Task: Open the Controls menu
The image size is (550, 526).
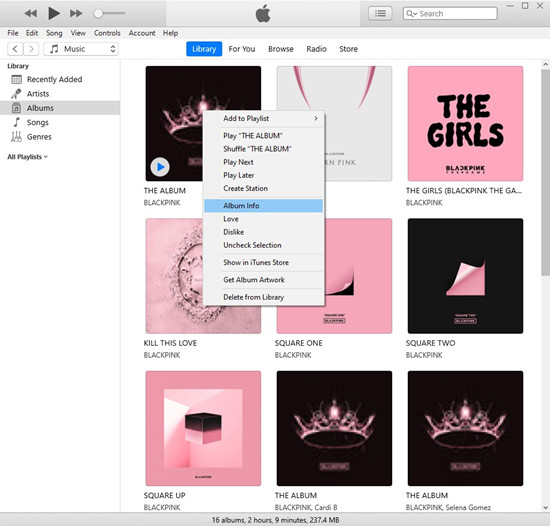Action: pos(107,33)
